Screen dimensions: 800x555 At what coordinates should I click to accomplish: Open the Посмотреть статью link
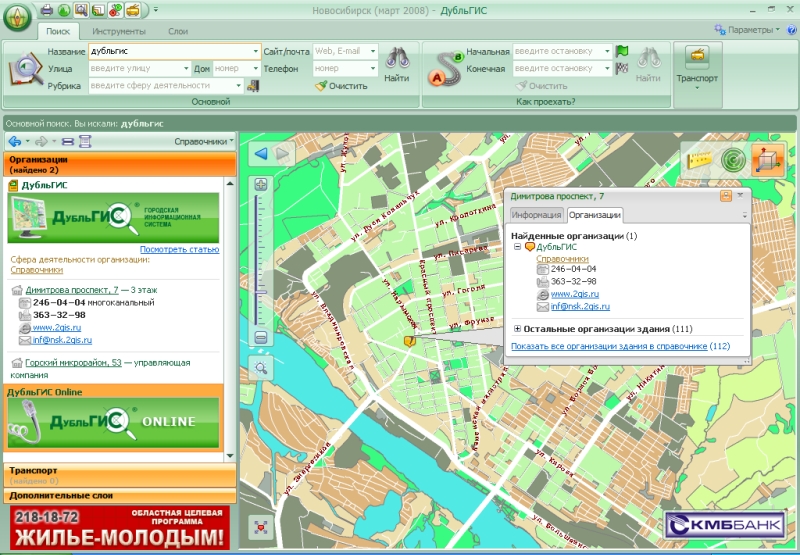[180, 249]
